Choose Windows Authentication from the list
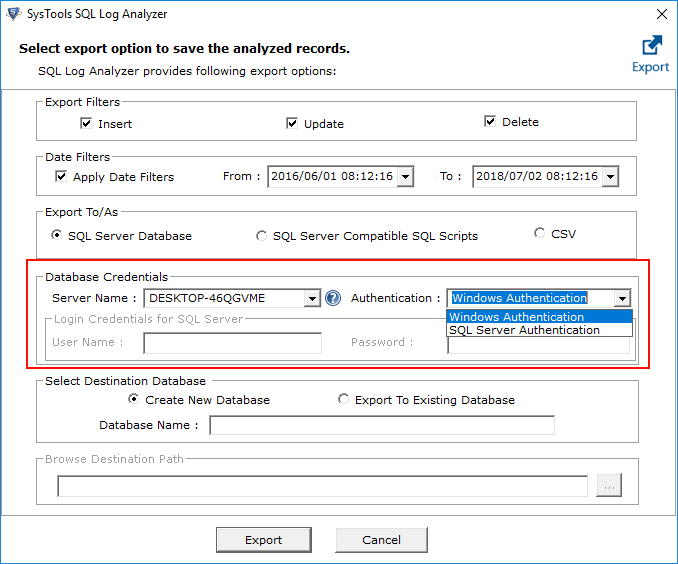Viewport: 678px width, 564px height. point(539,317)
